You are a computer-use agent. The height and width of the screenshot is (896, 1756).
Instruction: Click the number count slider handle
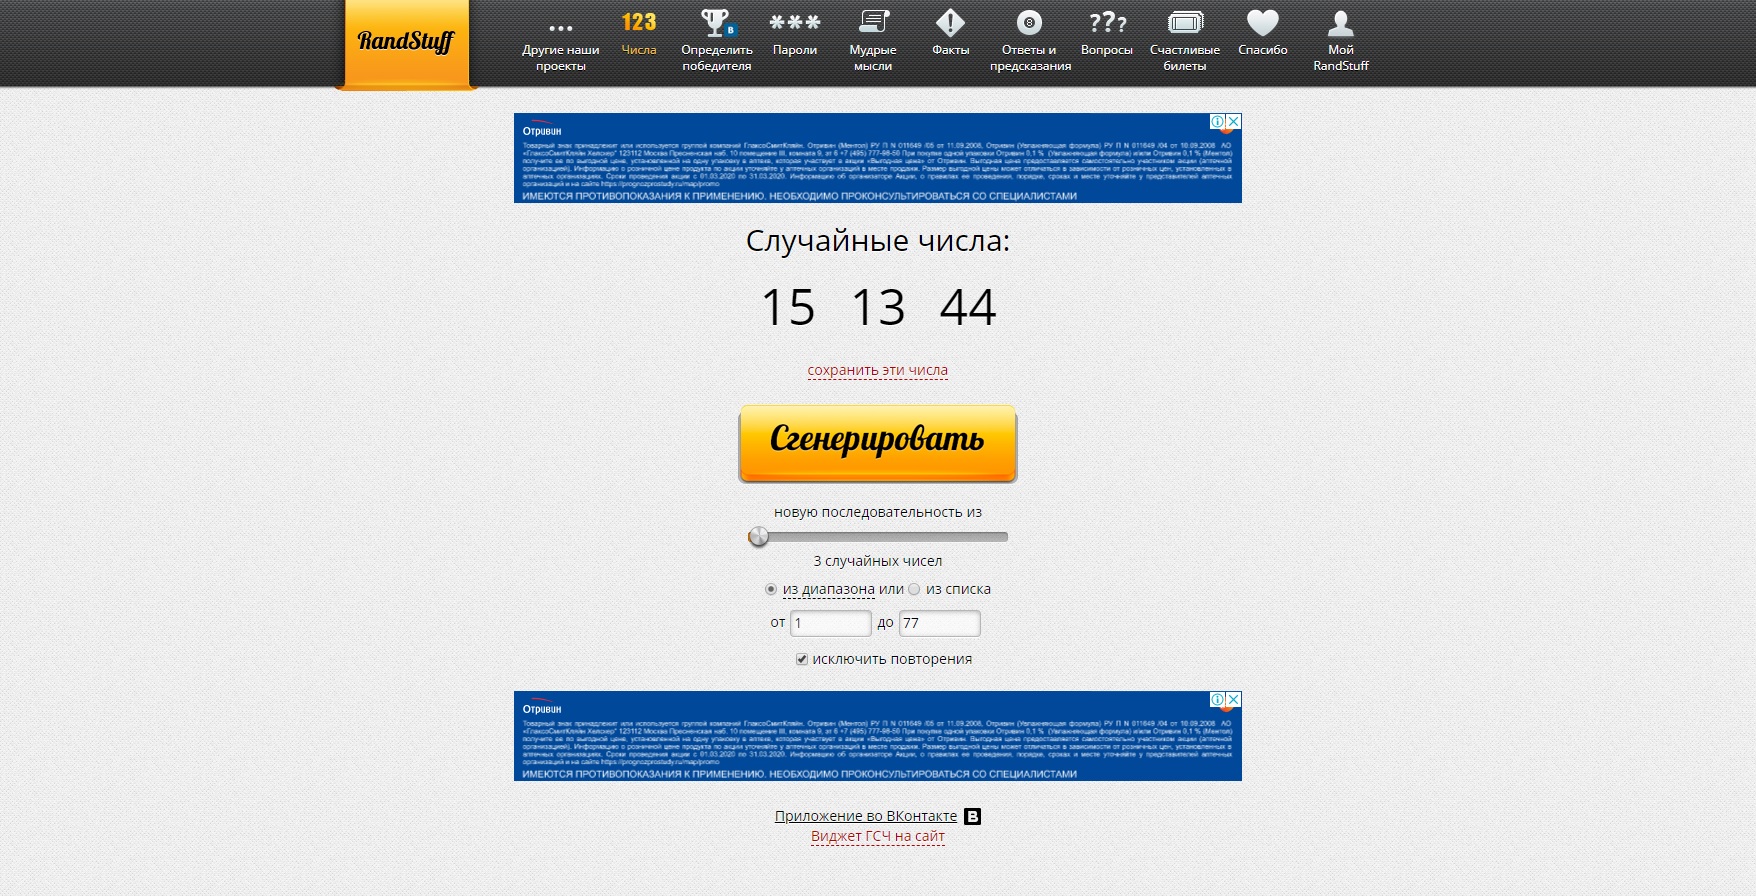[x=759, y=537]
